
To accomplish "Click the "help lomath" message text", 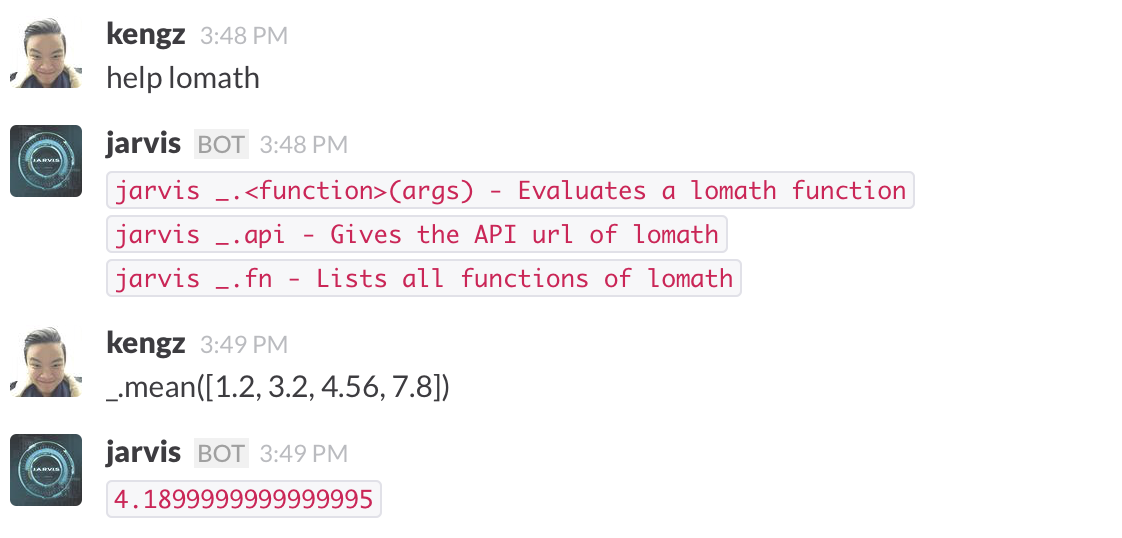I will 183,78.
